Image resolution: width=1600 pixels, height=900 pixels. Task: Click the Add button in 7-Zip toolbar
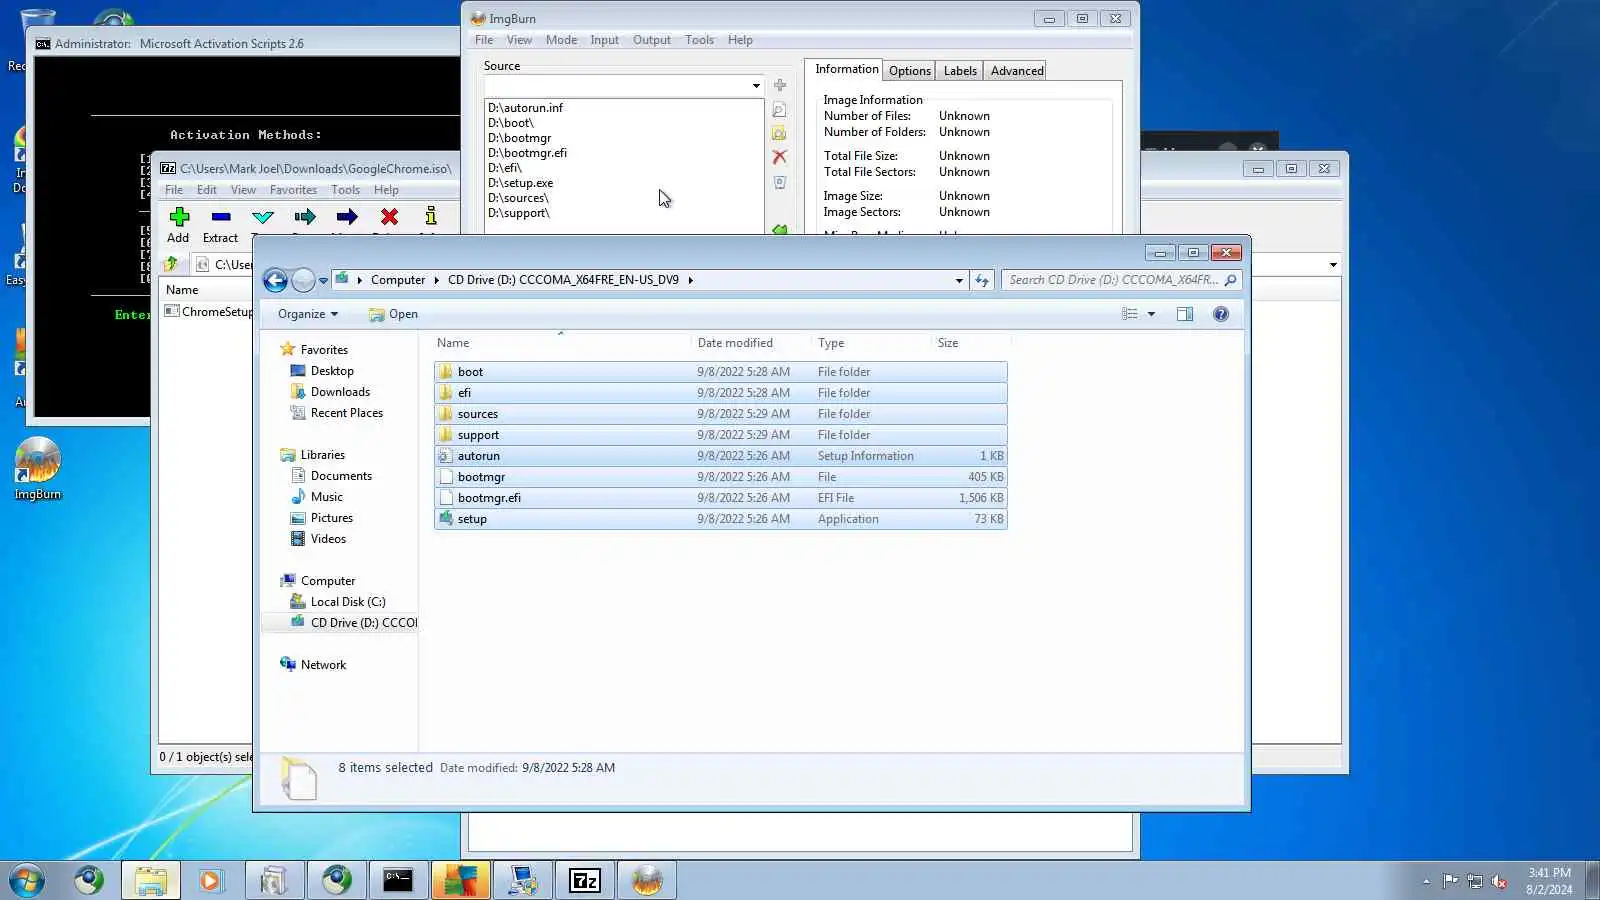tap(179, 225)
